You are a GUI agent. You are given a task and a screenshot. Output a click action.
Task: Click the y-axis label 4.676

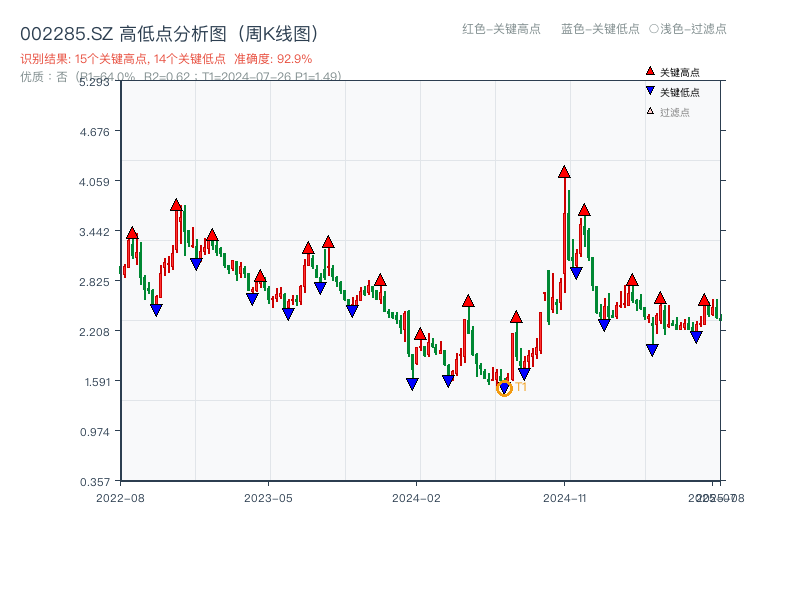pyautogui.click(x=94, y=132)
